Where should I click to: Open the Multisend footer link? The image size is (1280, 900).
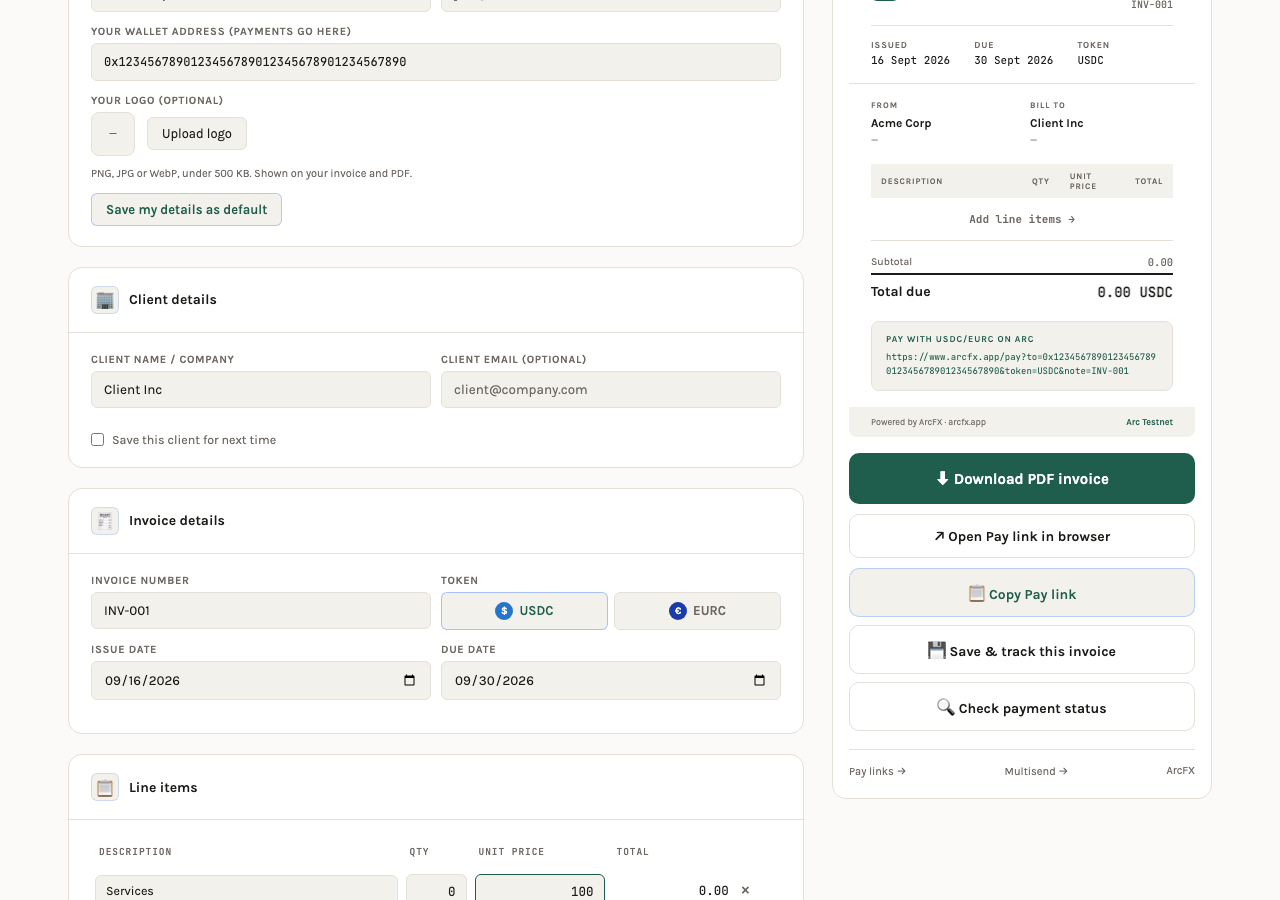(x=1036, y=771)
